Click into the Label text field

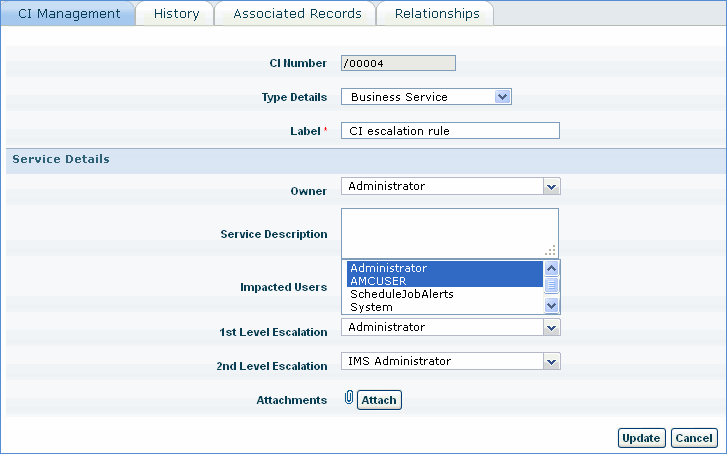(450, 131)
